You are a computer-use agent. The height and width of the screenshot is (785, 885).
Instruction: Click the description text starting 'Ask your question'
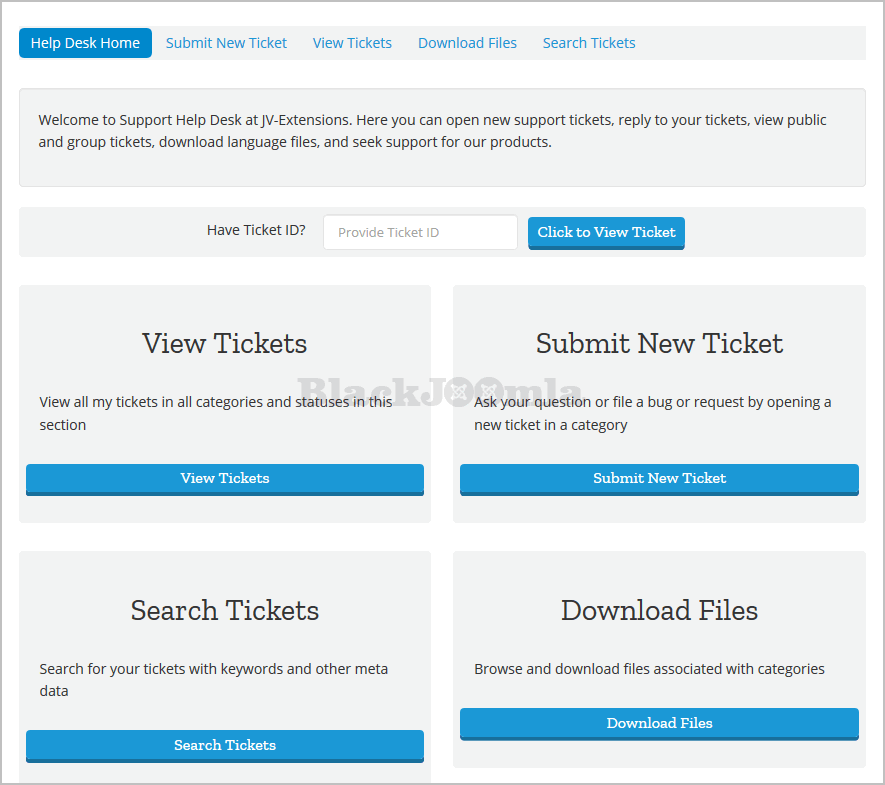click(652, 413)
